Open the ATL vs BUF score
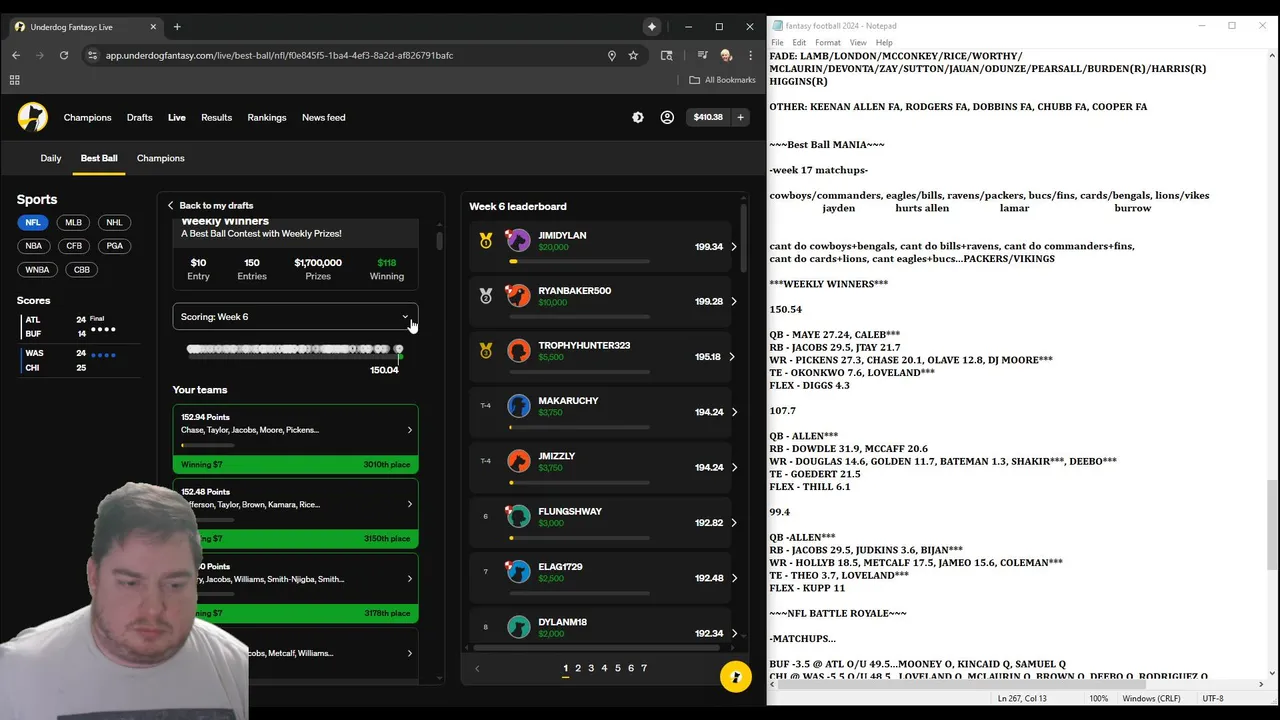This screenshot has width=1280, height=720. click(78, 326)
